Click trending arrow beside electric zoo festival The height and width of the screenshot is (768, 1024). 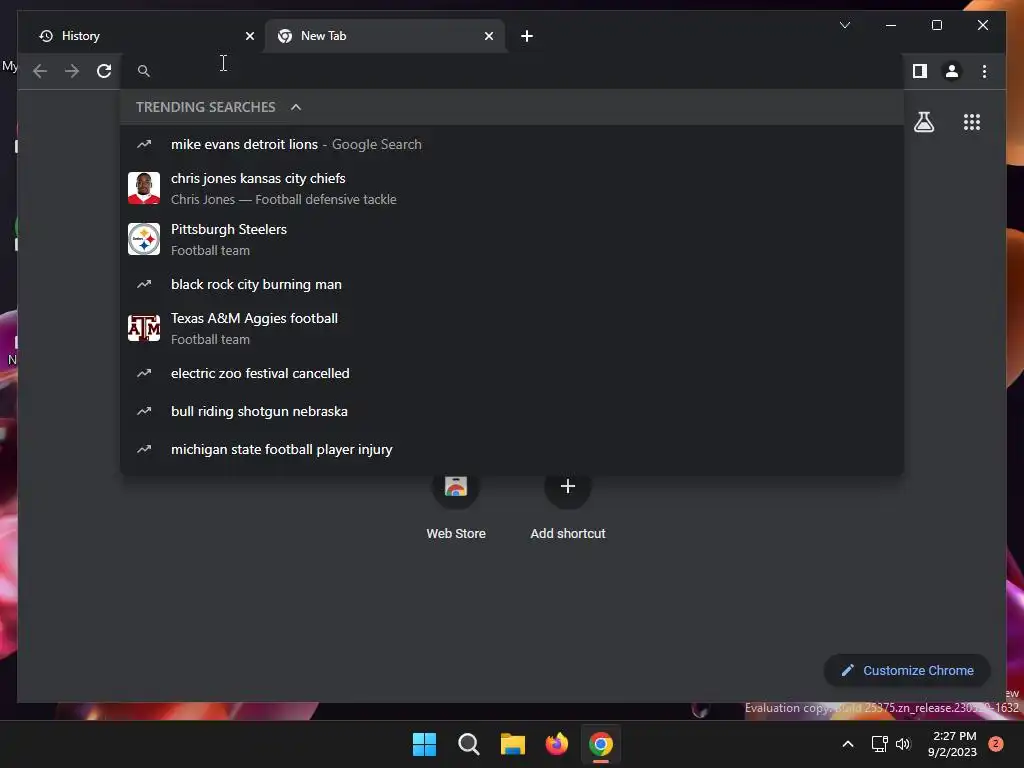pyautogui.click(x=144, y=373)
